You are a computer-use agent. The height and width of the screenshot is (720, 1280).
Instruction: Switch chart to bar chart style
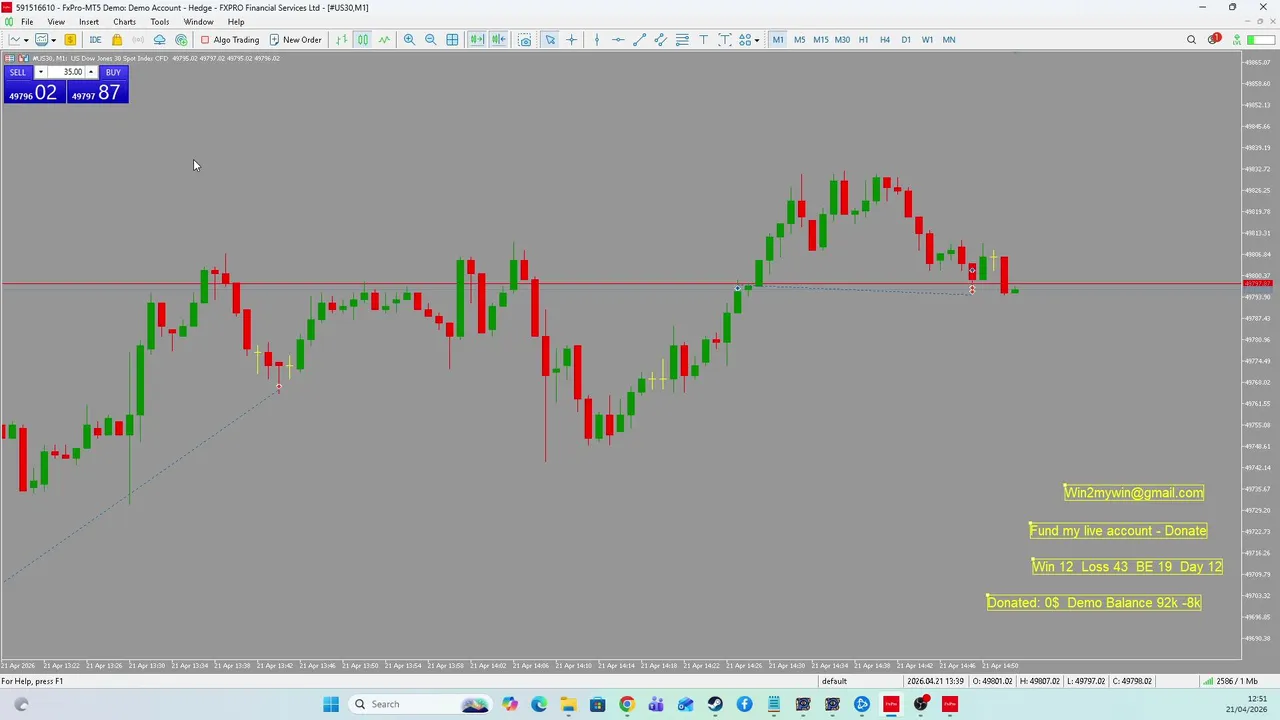[x=341, y=40]
